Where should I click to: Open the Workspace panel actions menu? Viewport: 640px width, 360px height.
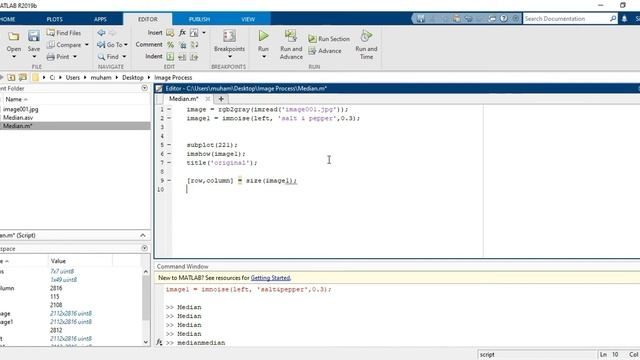click(144, 248)
